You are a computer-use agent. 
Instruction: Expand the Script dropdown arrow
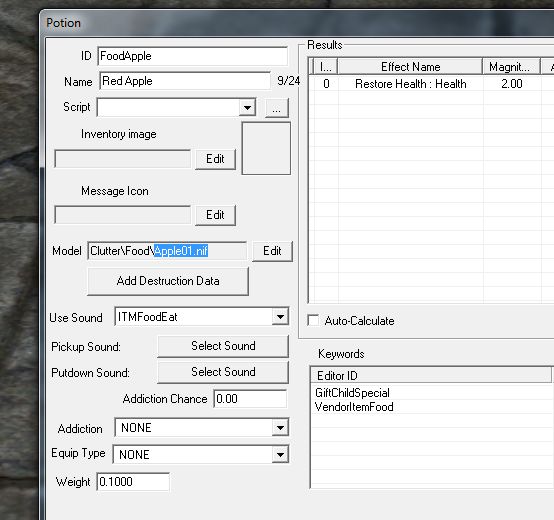(x=247, y=107)
